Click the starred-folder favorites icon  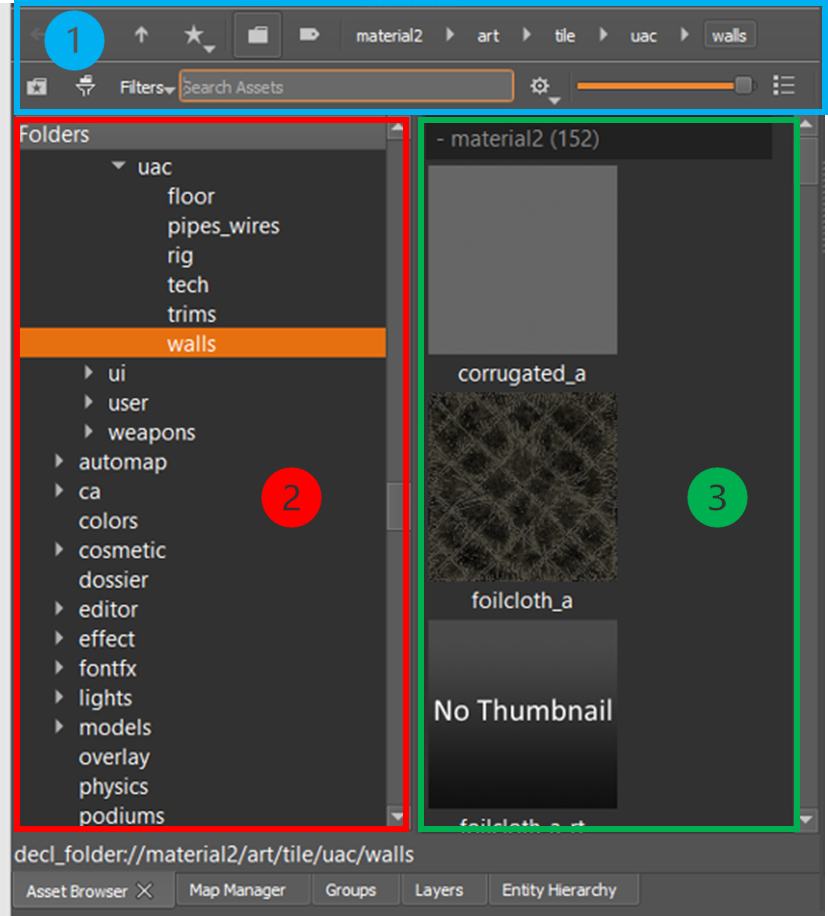pos(37,87)
